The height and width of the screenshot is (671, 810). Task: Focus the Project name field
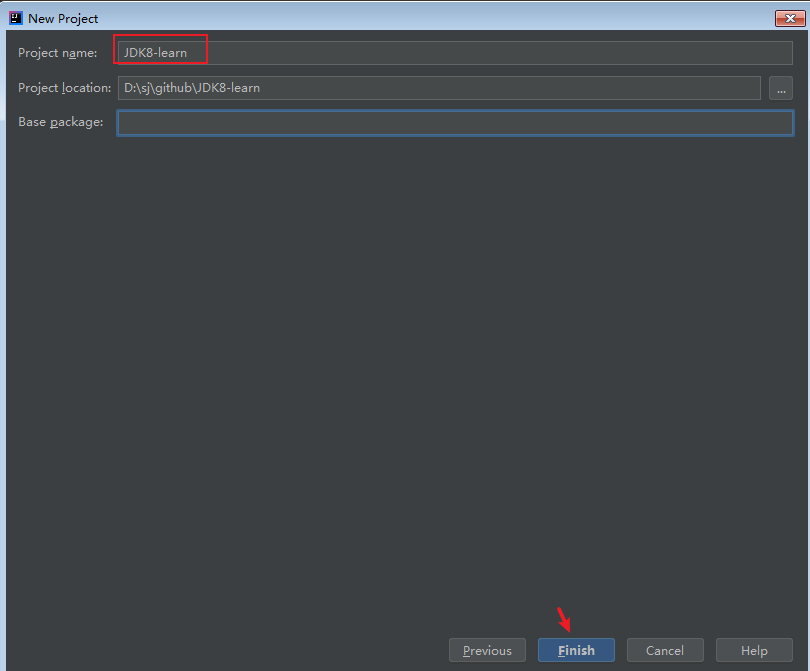pyautogui.click(x=455, y=53)
